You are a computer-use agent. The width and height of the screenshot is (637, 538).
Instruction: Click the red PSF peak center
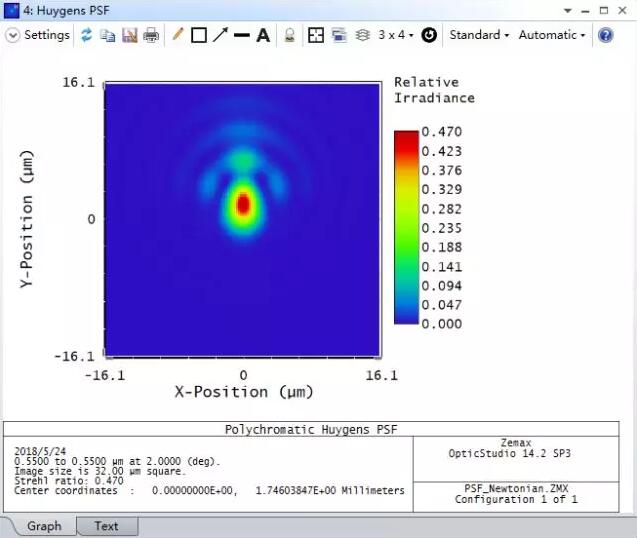pyautogui.click(x=243, y=204)
